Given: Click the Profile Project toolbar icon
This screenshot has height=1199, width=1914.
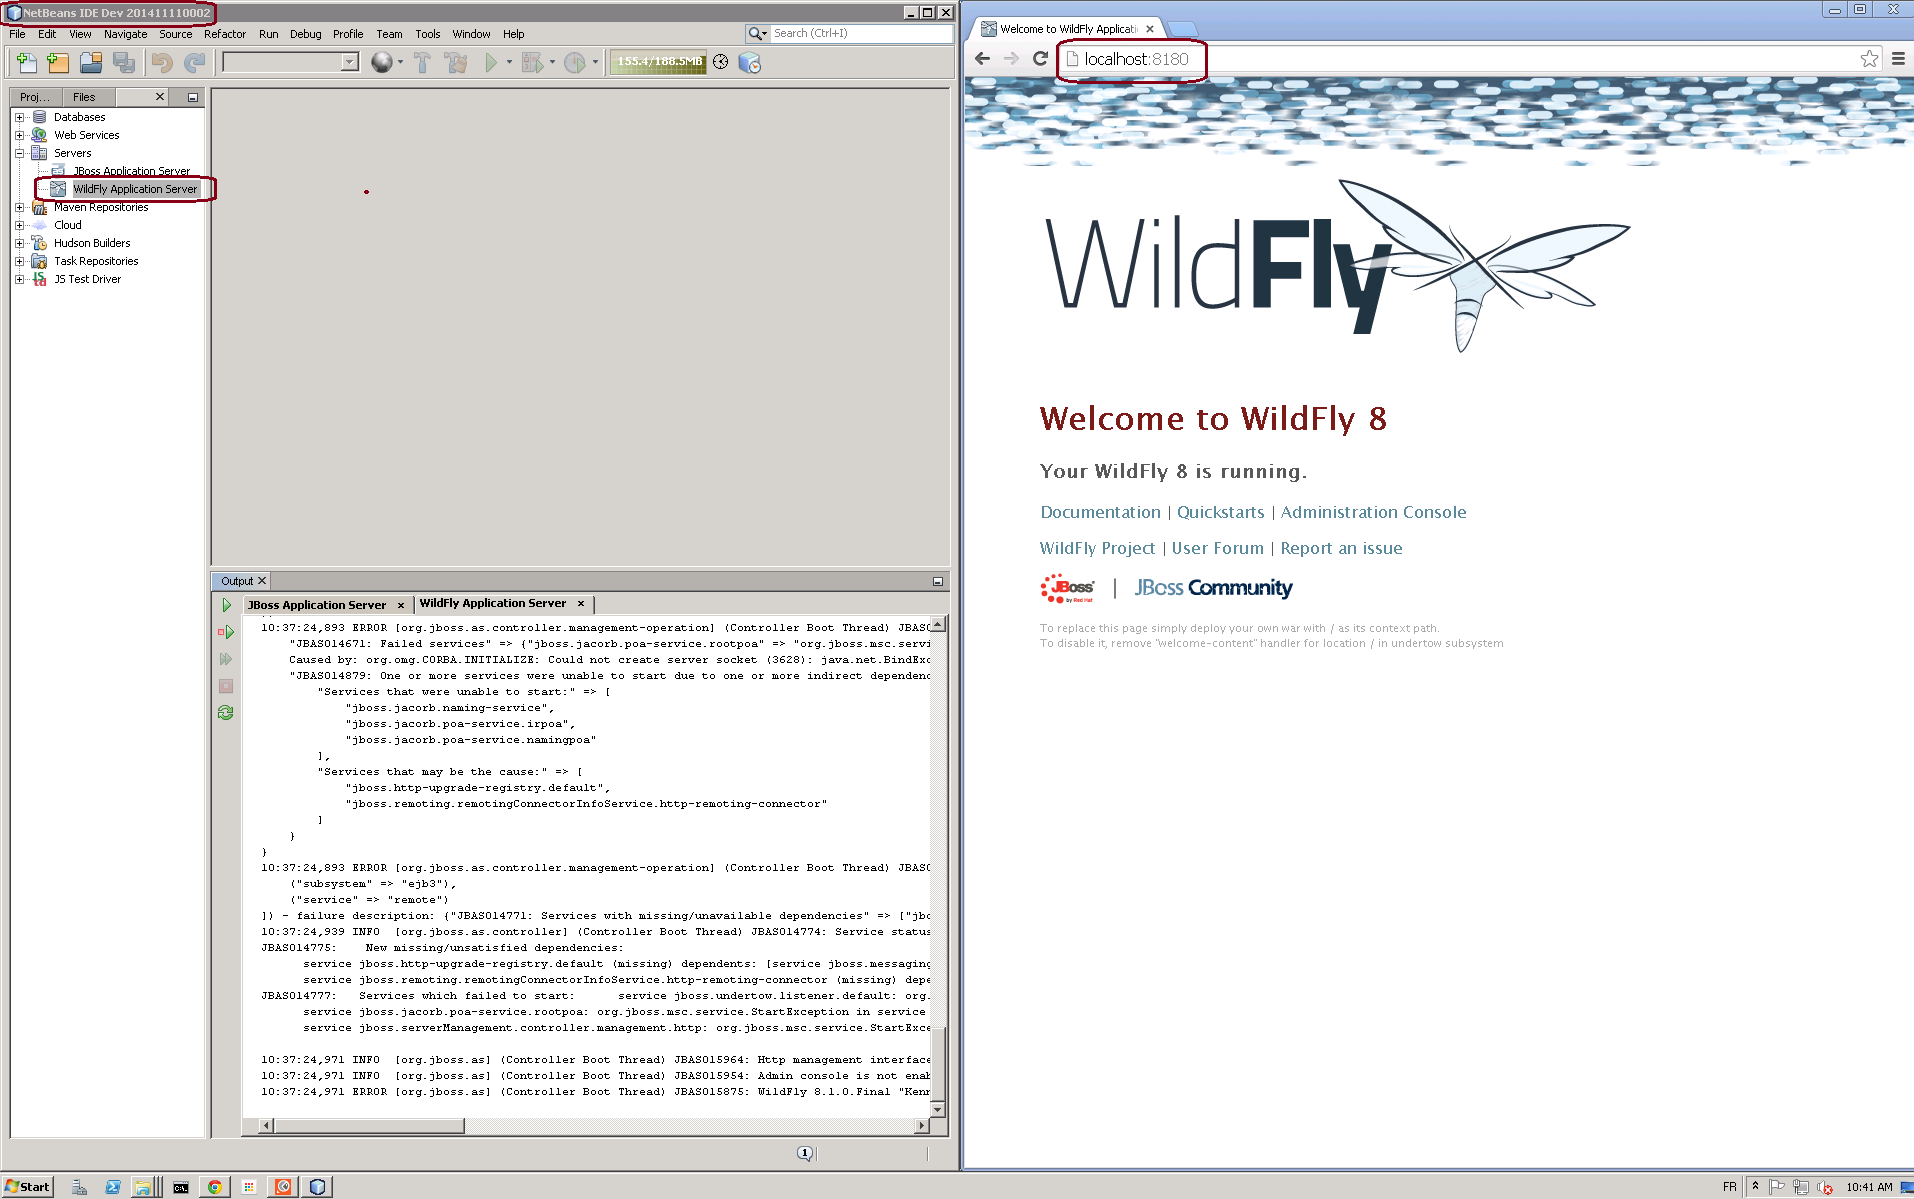Looking at the screenshot, I should pos(574,63).
